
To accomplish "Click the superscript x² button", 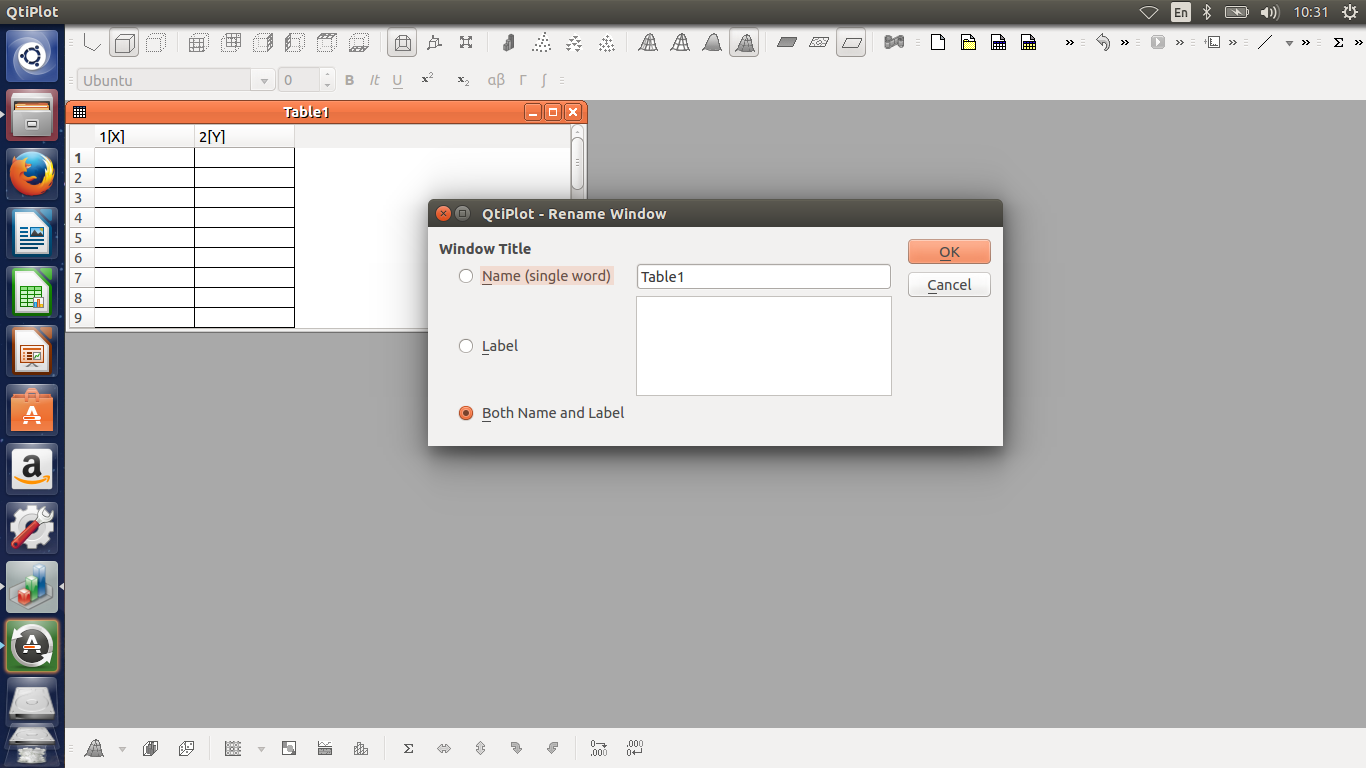I will coord(427,80).
